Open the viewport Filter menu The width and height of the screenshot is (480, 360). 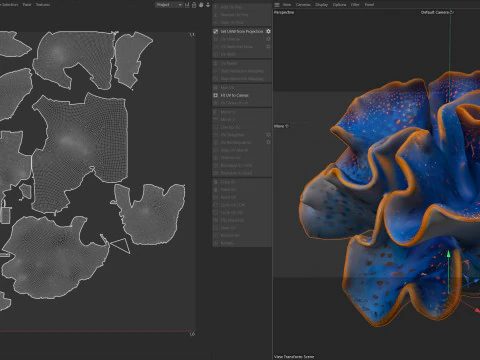pyautogui.click(x=355, y=5)
